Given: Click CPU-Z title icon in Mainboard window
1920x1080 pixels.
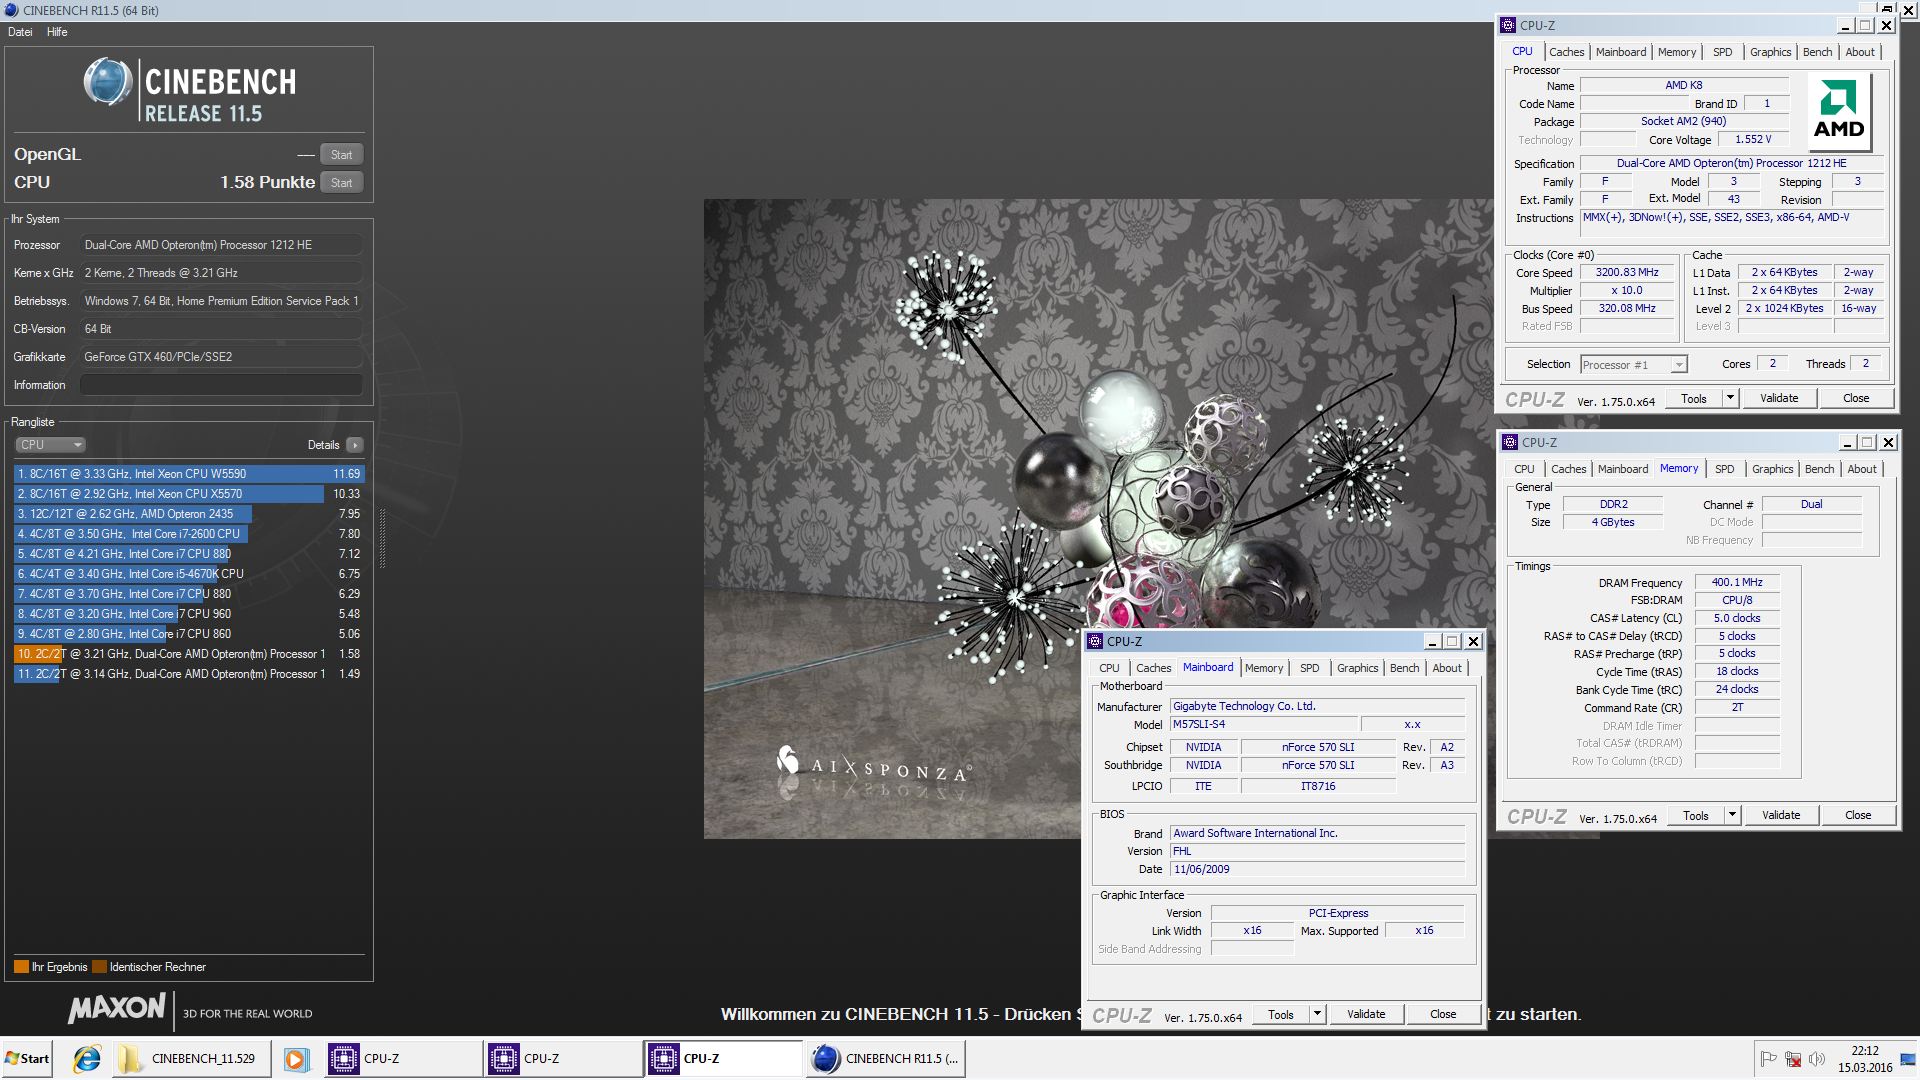Looking at the screenshot, I should point(1094,642).
